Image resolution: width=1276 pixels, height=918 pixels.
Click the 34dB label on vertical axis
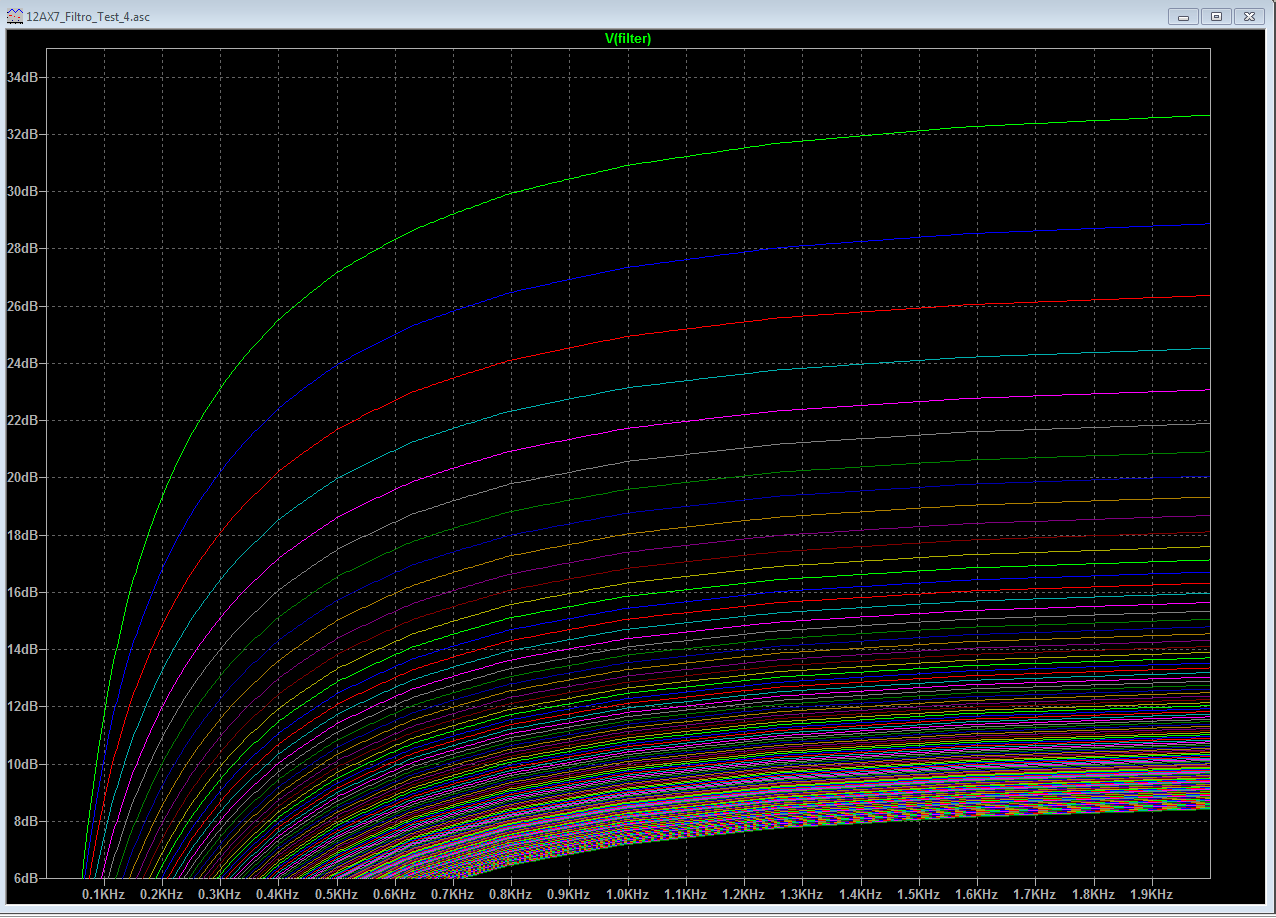tap(22, 77)
